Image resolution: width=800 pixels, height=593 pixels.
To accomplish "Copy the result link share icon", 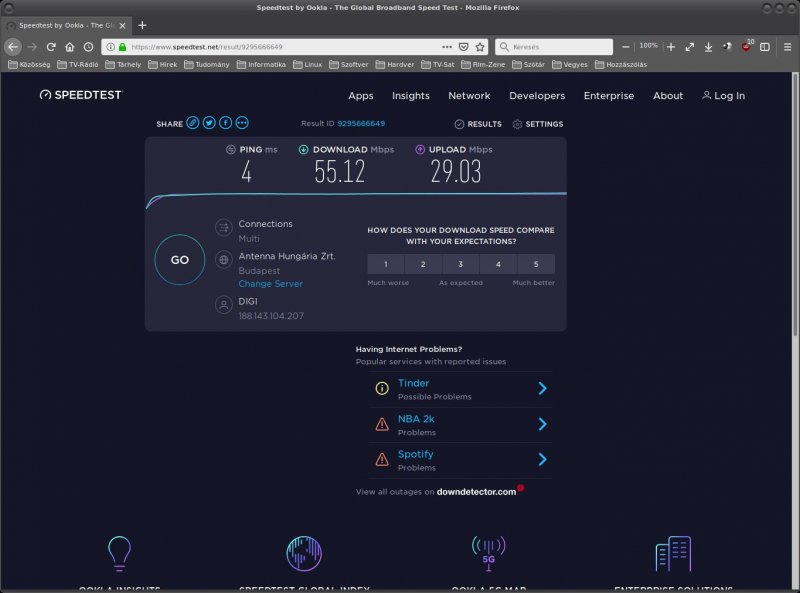I will (x=192, y=123).
